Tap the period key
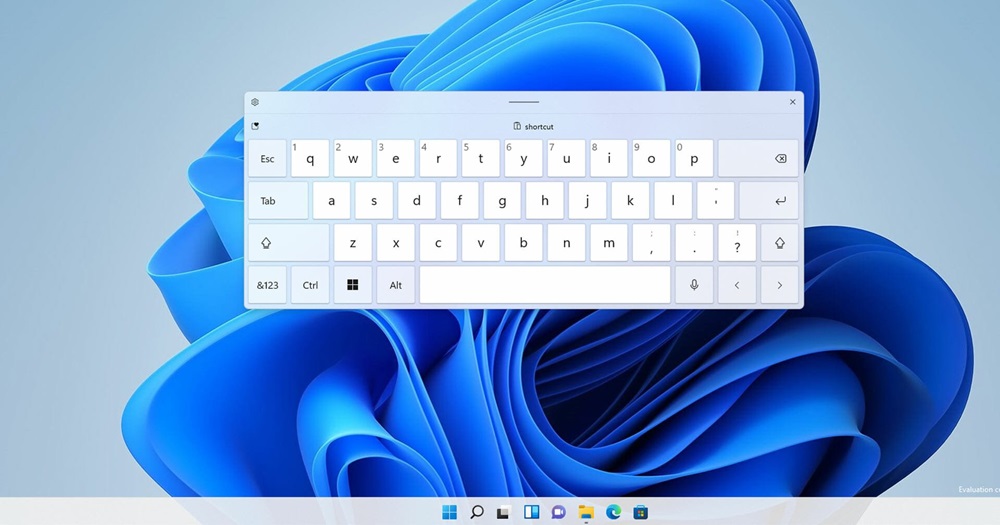Image resolution: width=1000 pixels, height=525 pixels. click(x=694, y=243)
